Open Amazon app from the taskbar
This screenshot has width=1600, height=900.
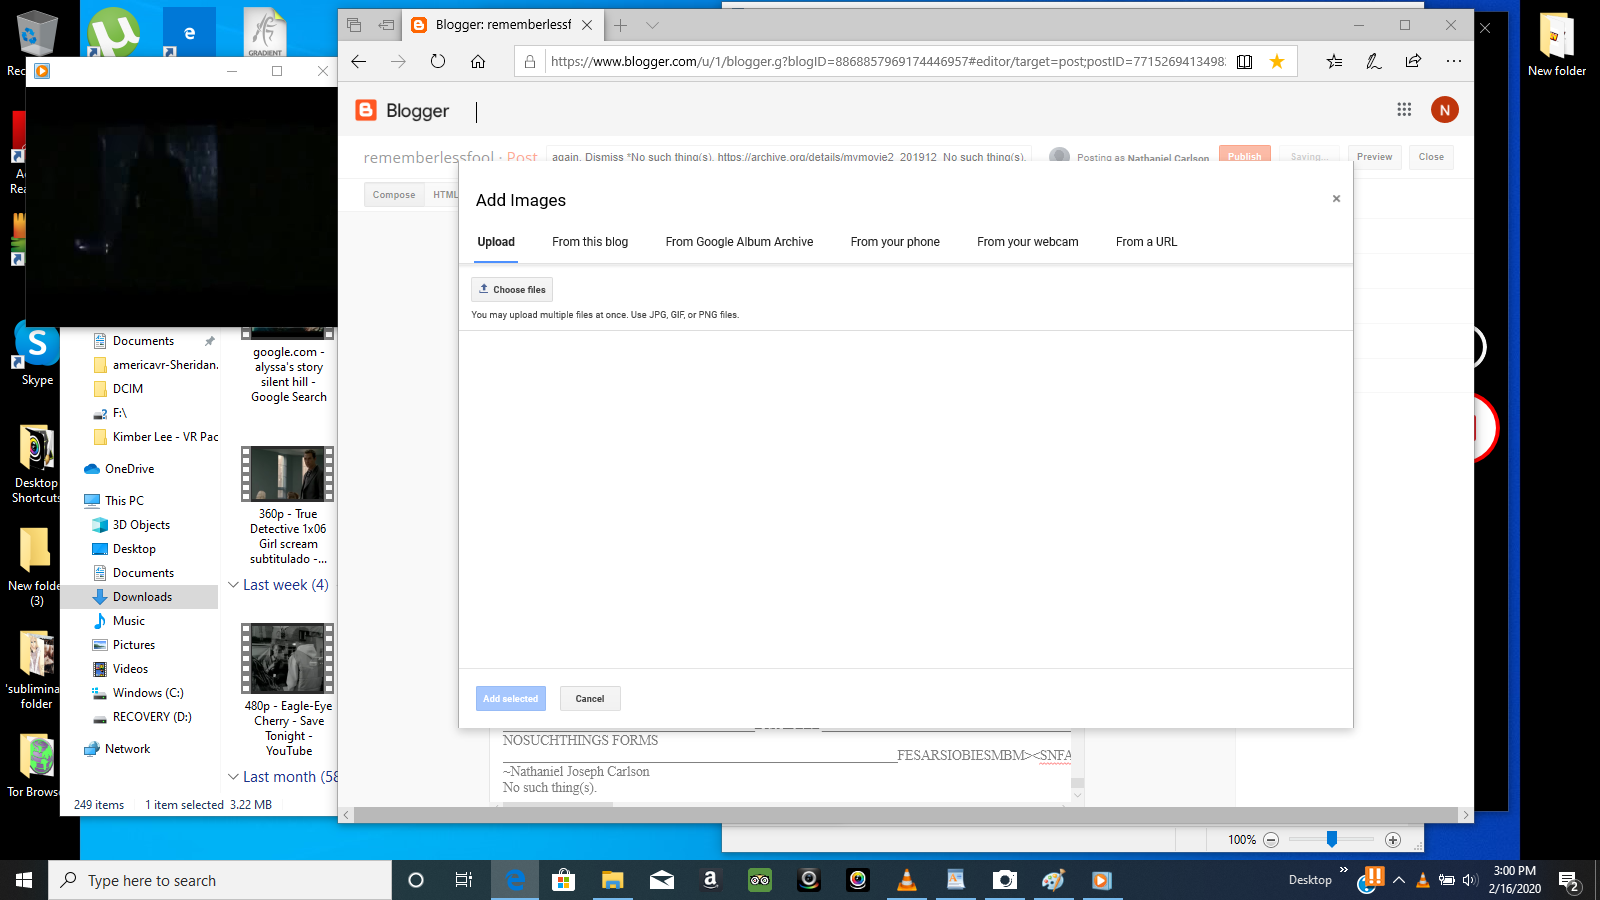pos(710,880)
